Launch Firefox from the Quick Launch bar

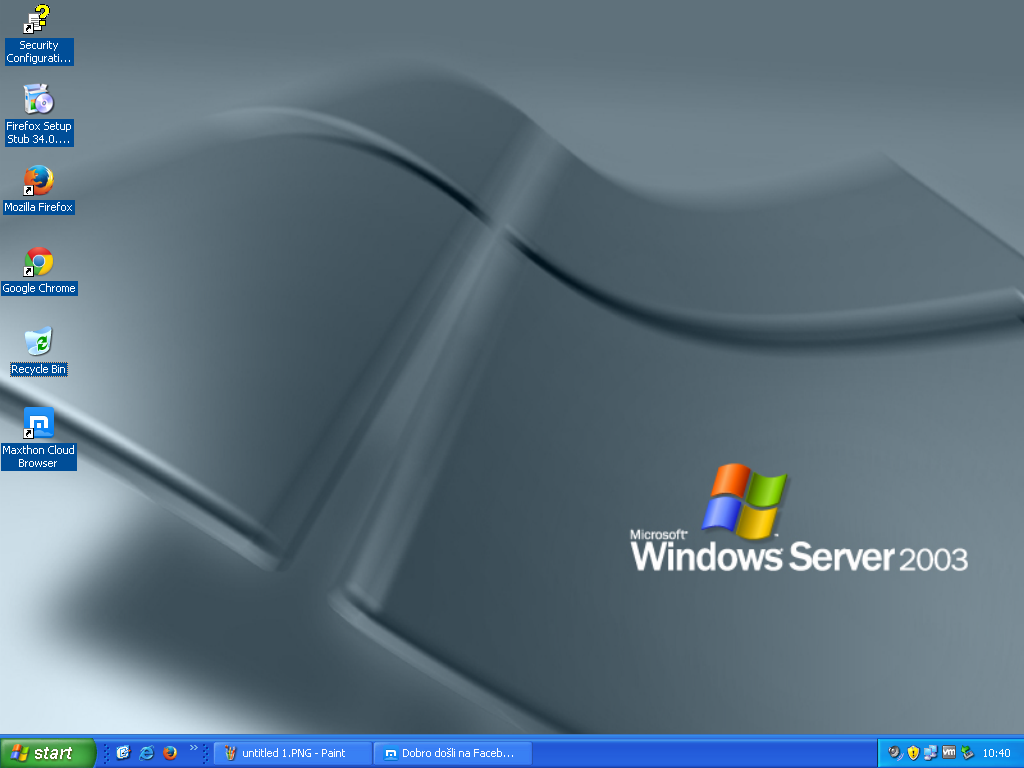pyautogui.click(x=170, y=753)
